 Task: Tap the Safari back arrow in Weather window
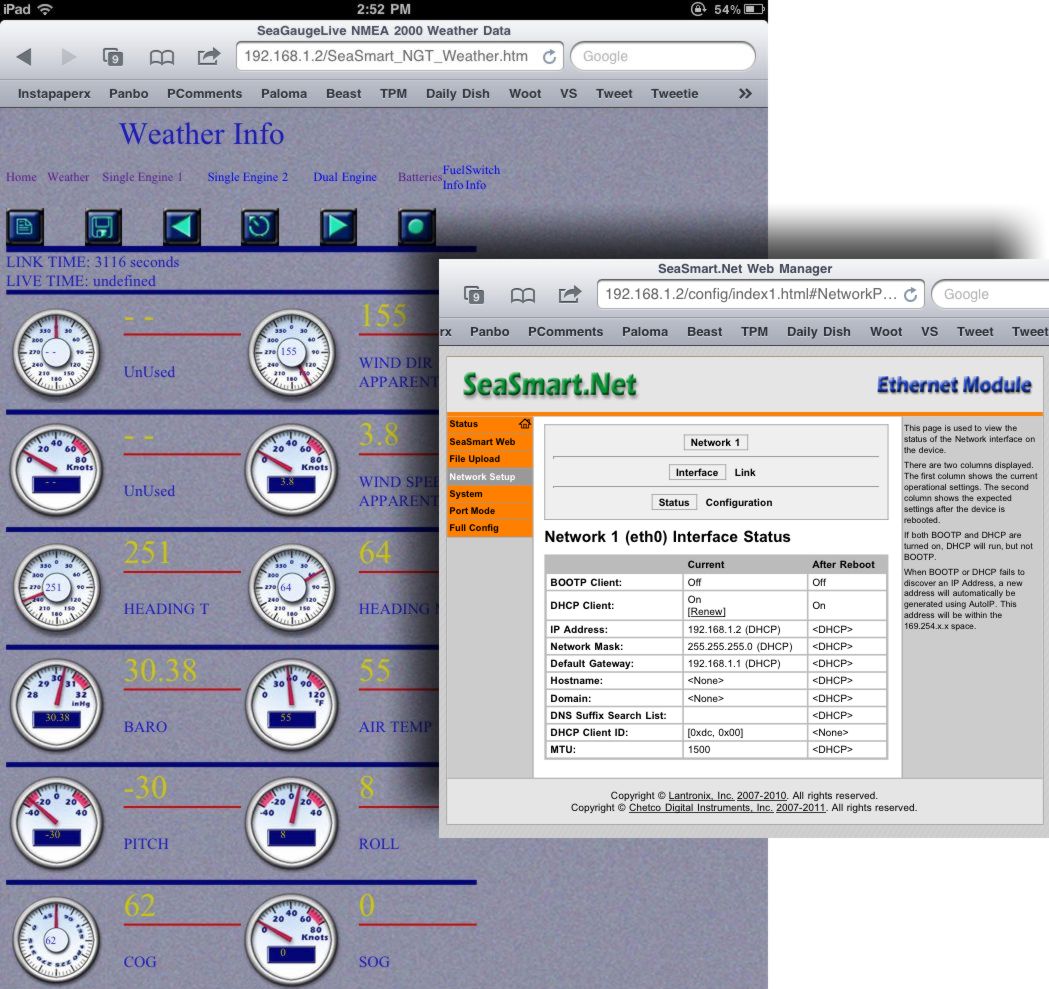24,57
